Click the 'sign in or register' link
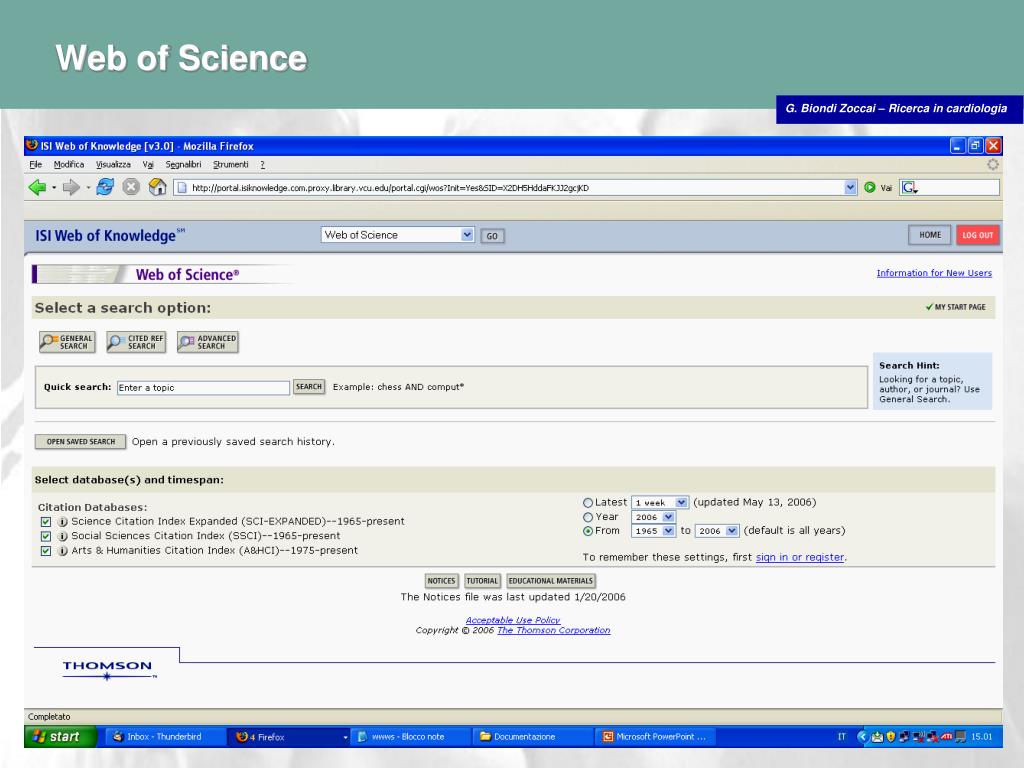 point(800,557)
